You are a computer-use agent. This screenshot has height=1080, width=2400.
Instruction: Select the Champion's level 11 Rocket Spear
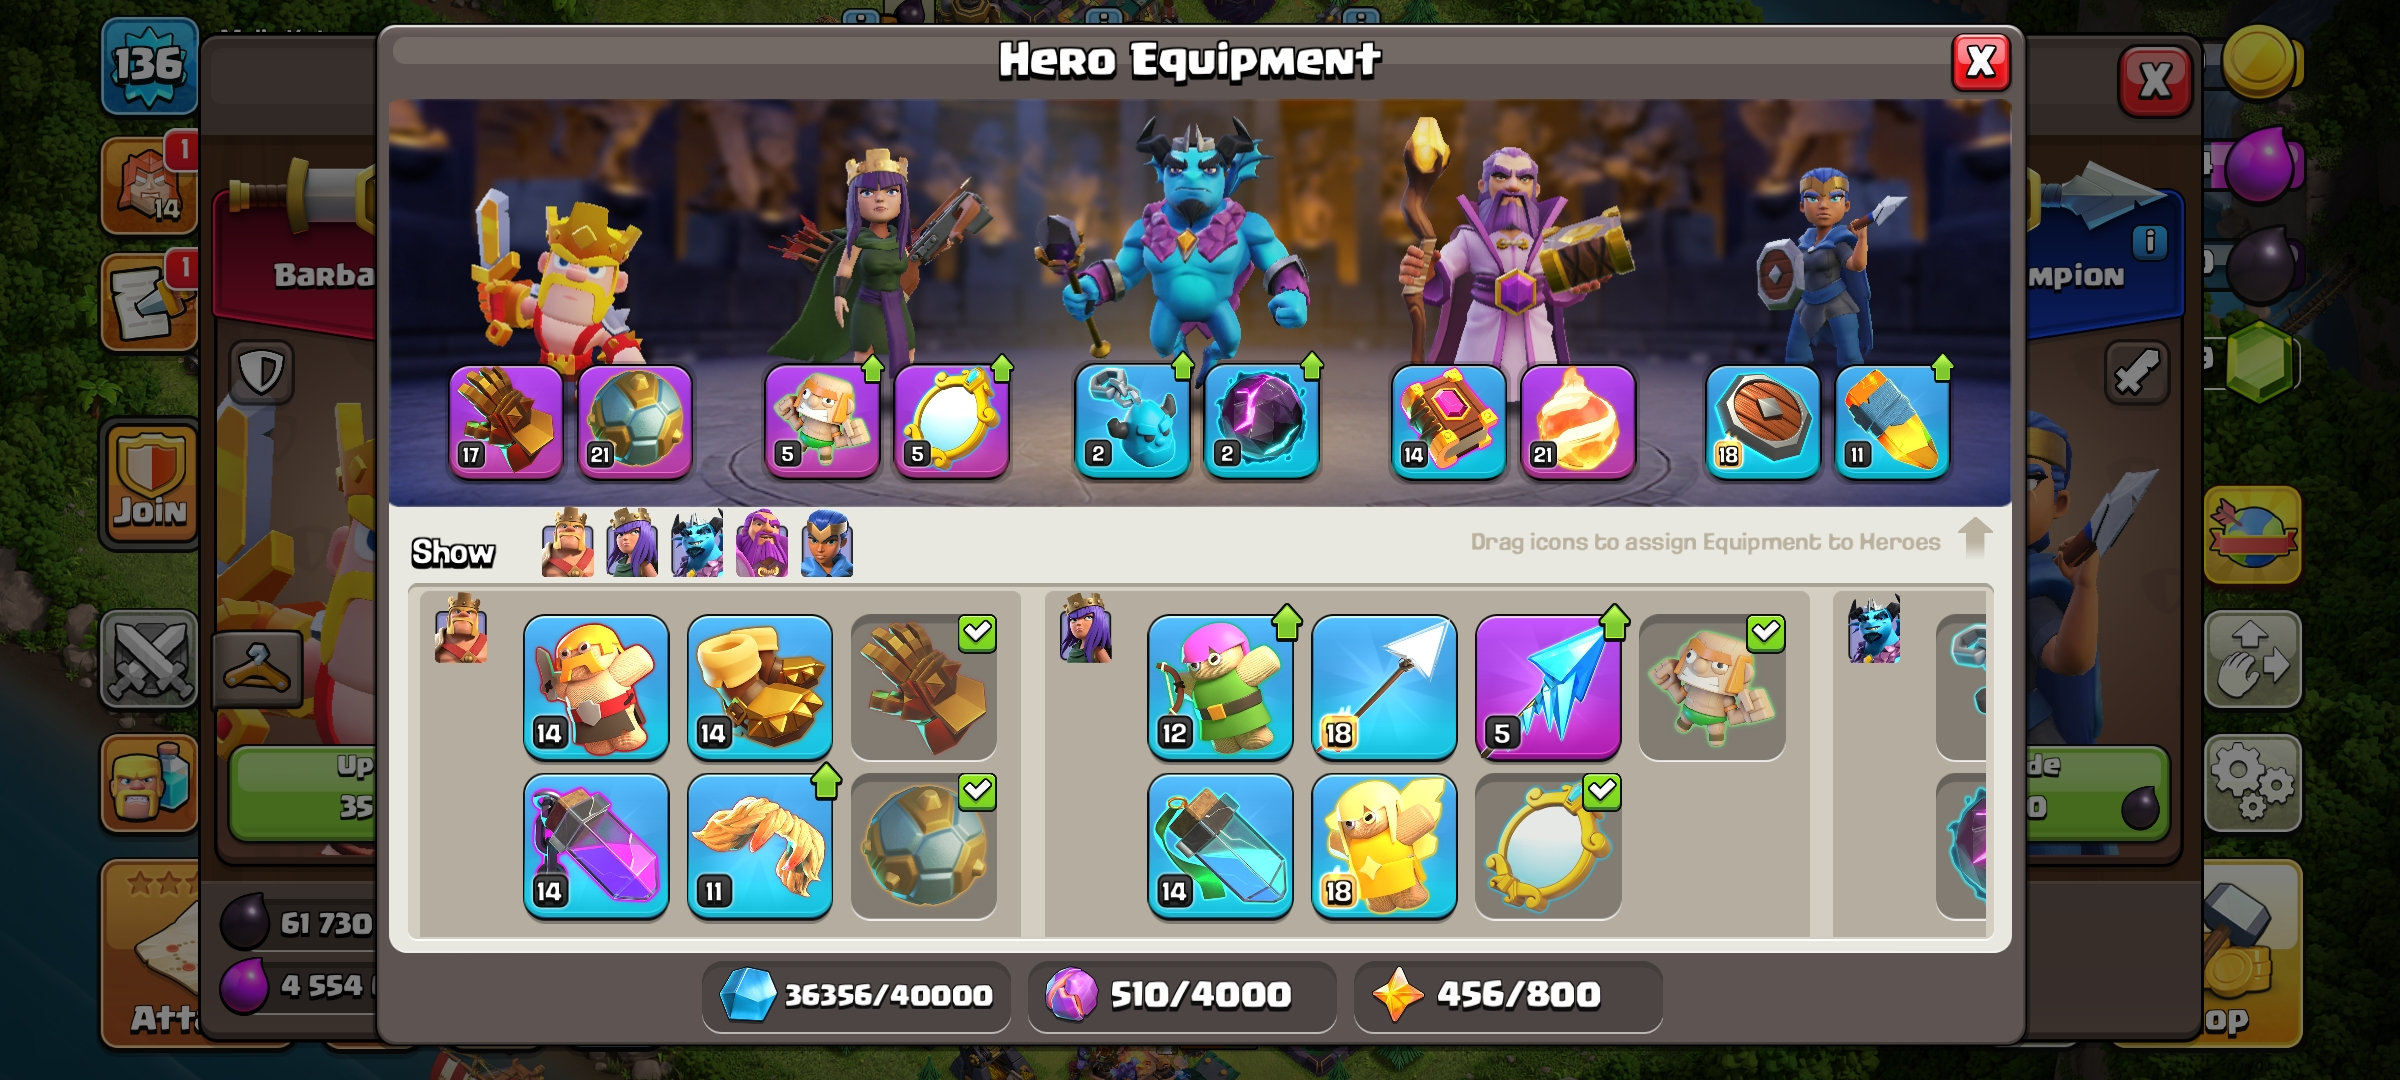click(x=1892, y=421)
